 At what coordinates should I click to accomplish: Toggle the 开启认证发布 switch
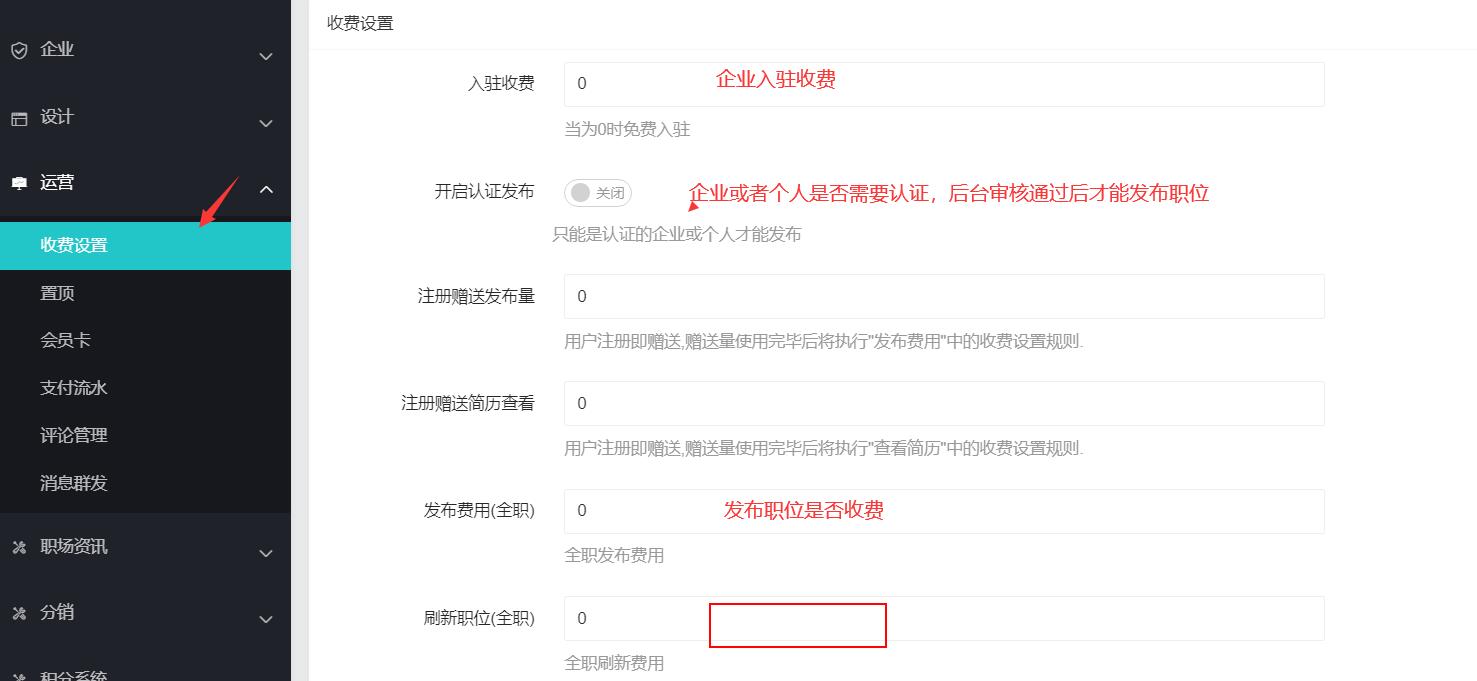point(598,193)
